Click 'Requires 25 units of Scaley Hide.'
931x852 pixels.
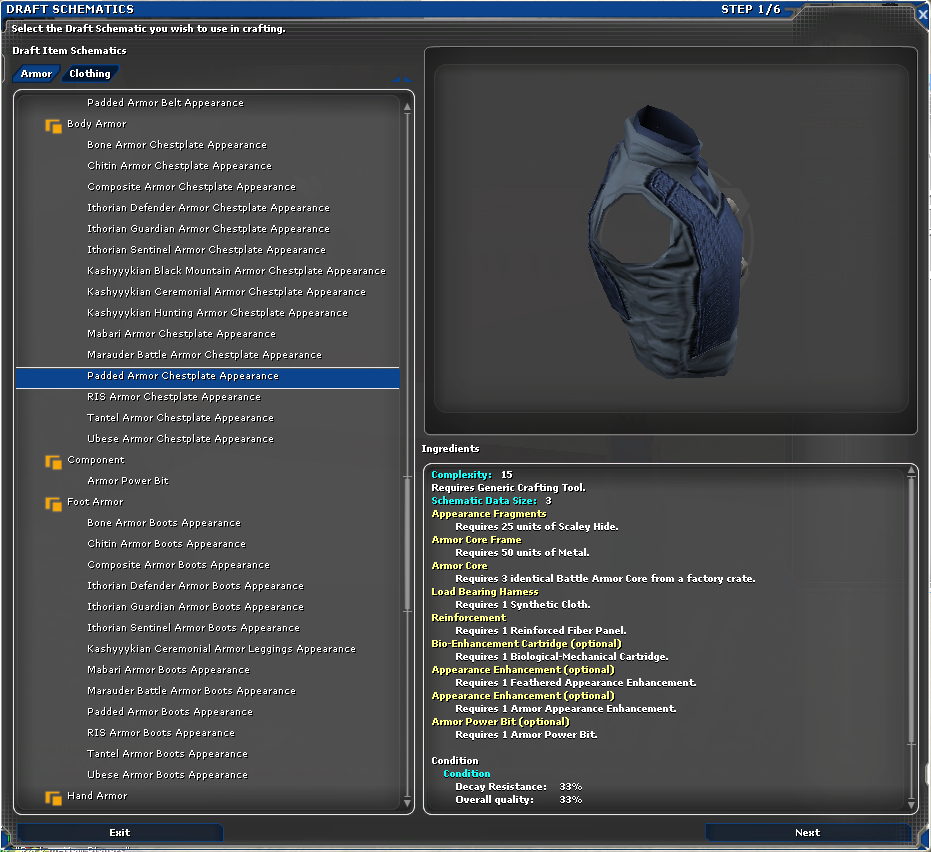click(x=537, y=527)
